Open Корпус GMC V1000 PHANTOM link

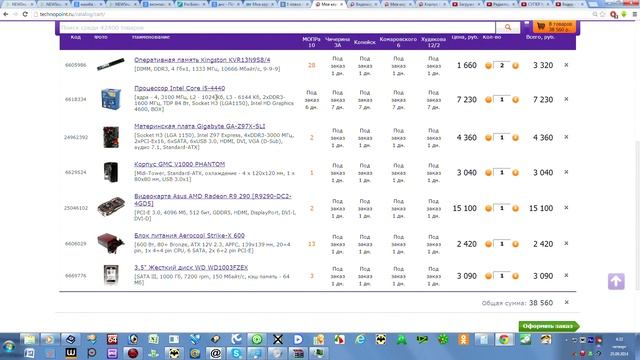(x=180, y=164)
